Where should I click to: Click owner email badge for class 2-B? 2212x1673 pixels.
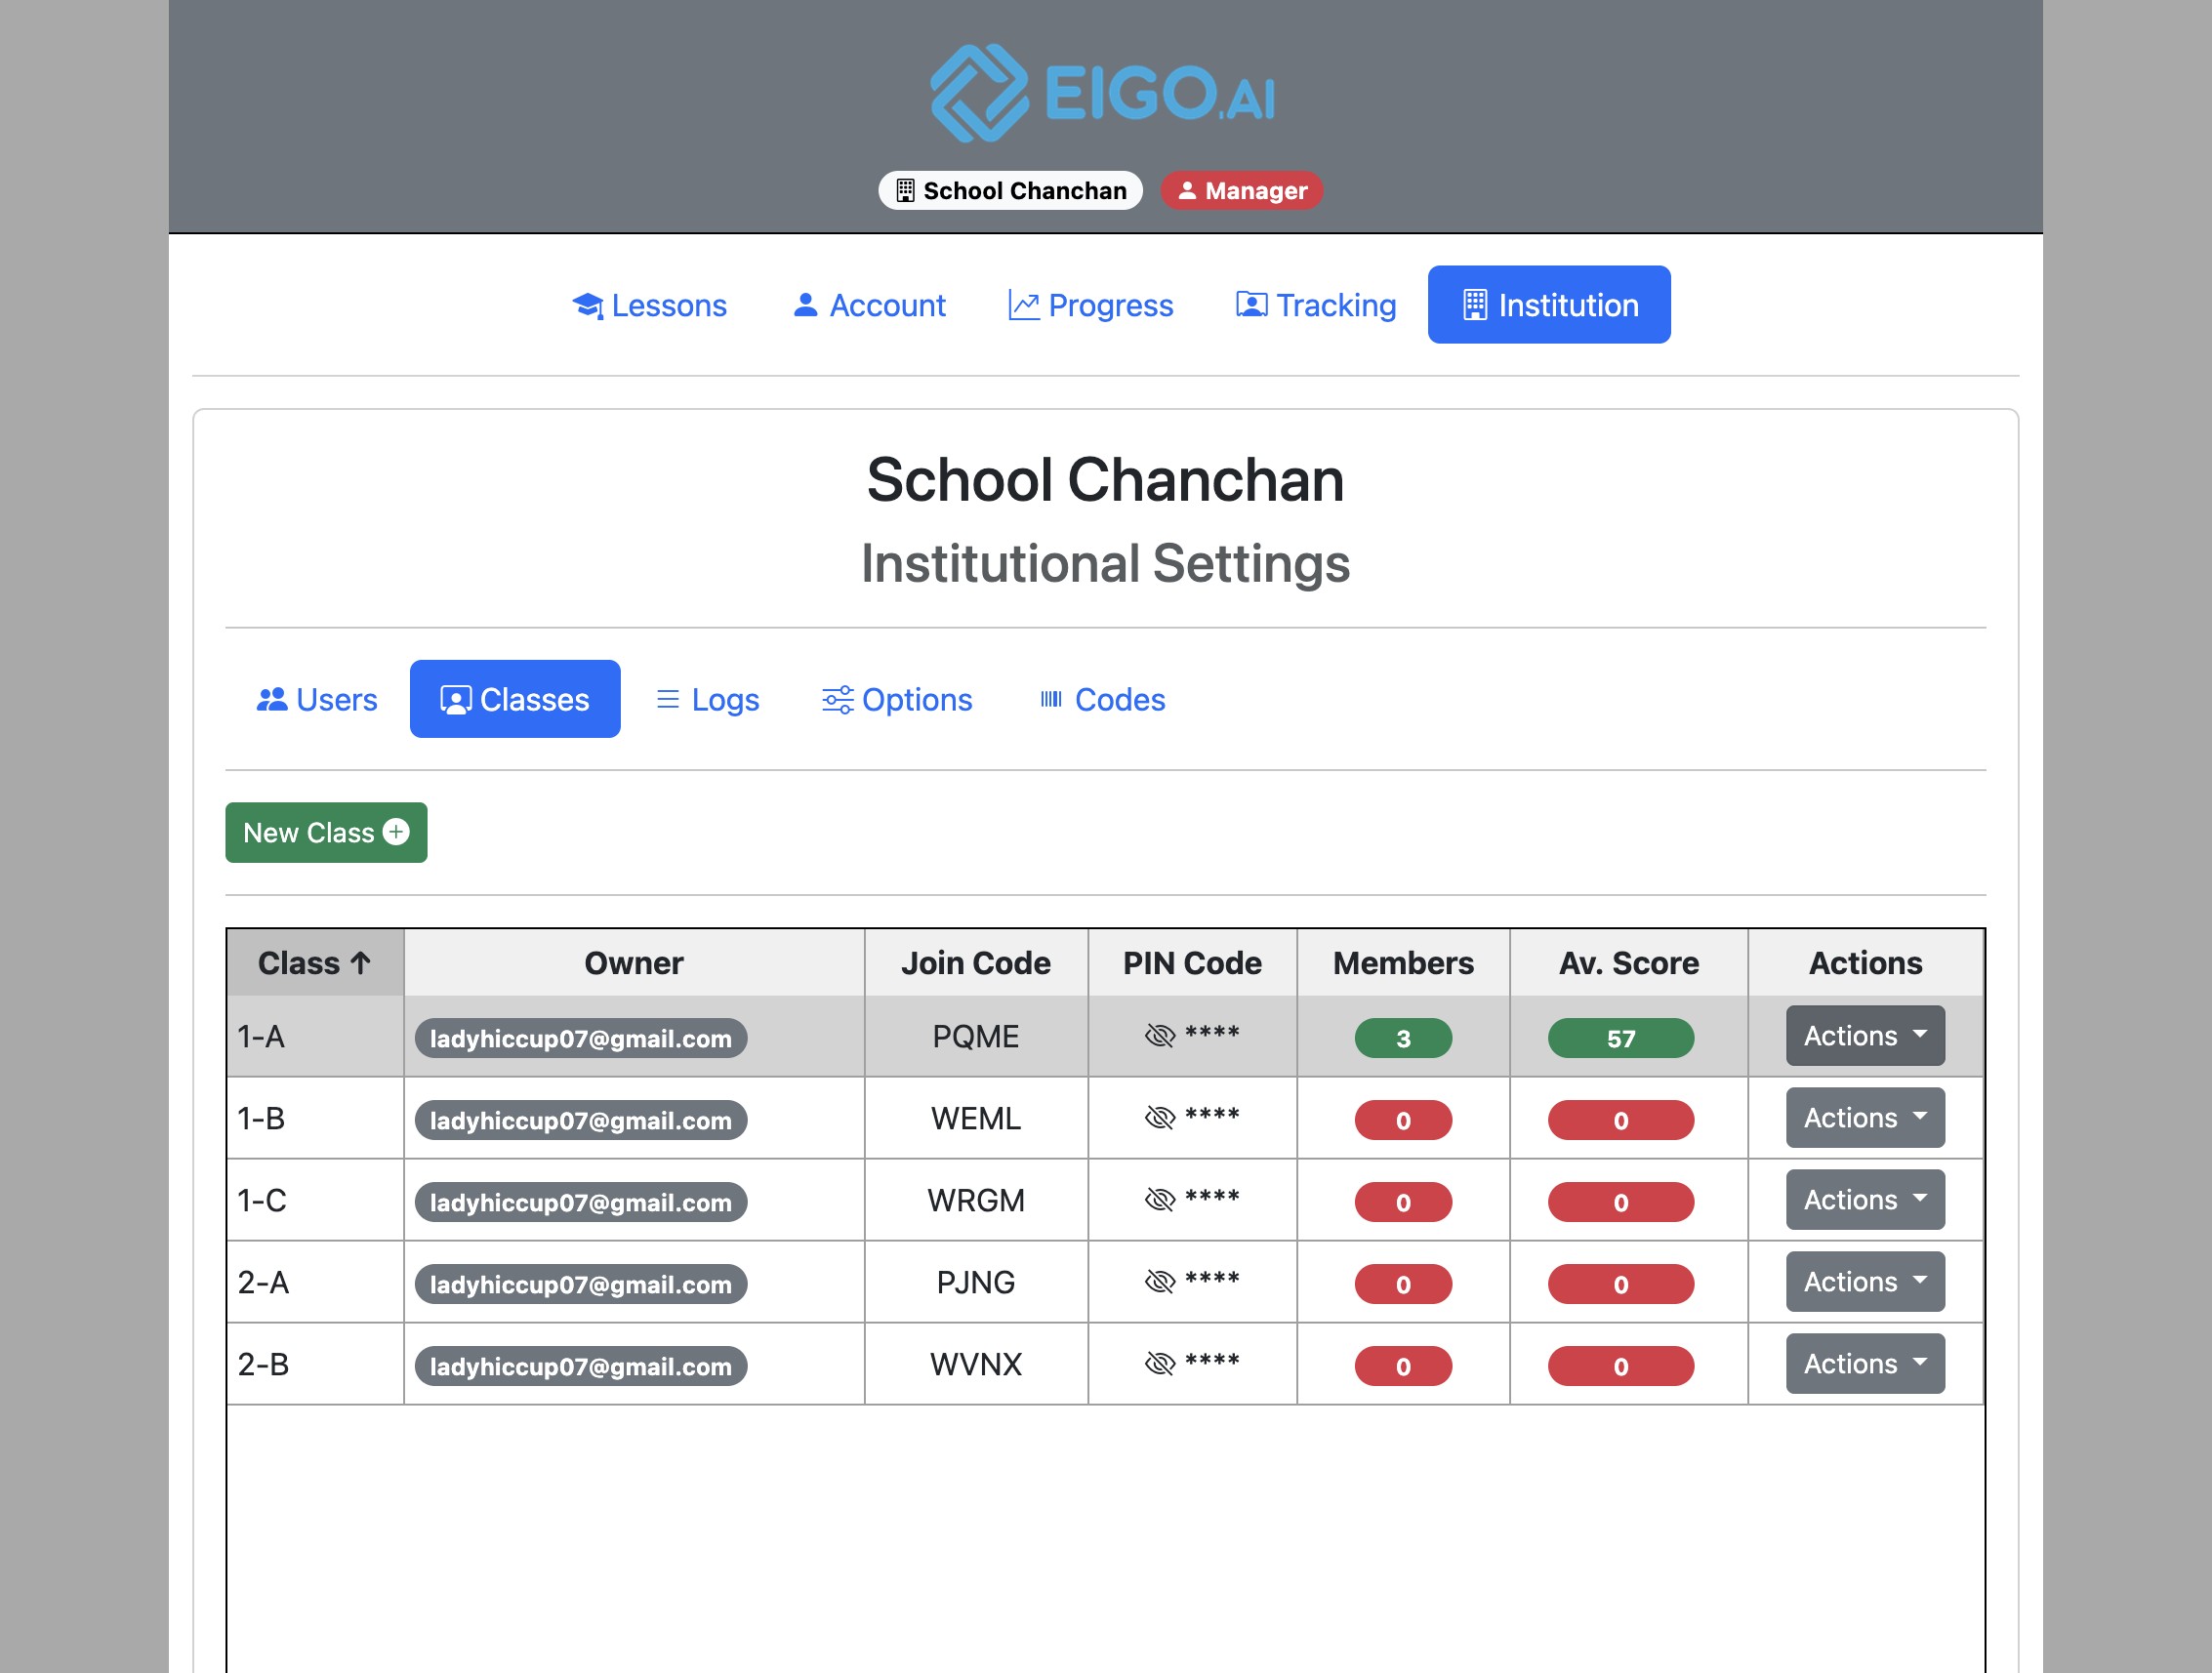pos(581,1366)
